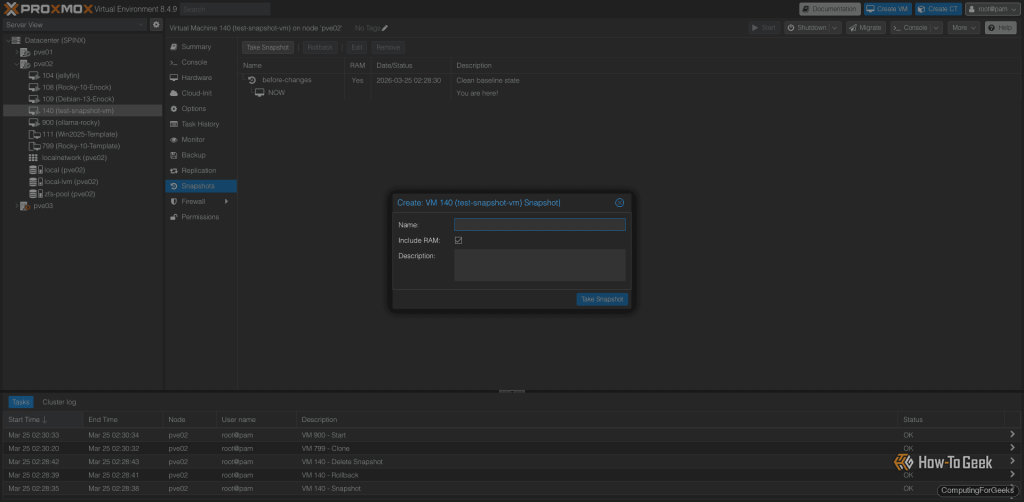Switch to the Cluster log tab
Screen dimensions: 1024x502
[59, 402]
